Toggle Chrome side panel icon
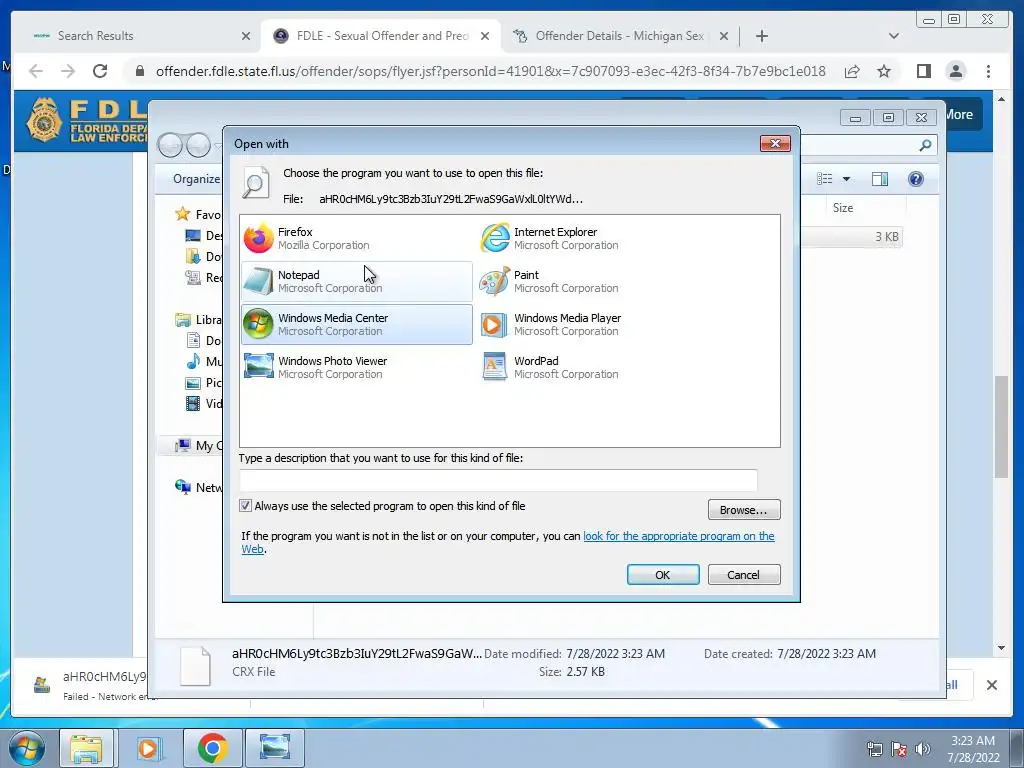Image resolution: width=1024 pixels, height=768 pixels. 923,71
